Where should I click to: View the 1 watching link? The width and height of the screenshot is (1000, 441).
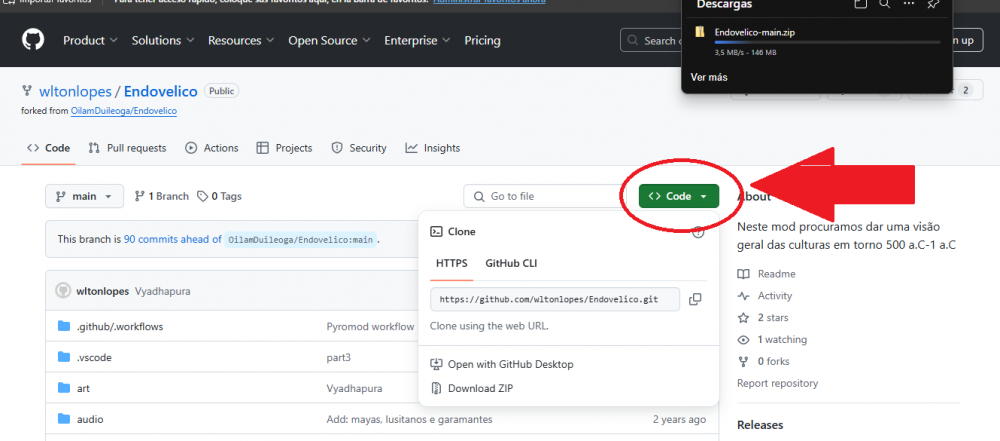(x=772, y=340)
